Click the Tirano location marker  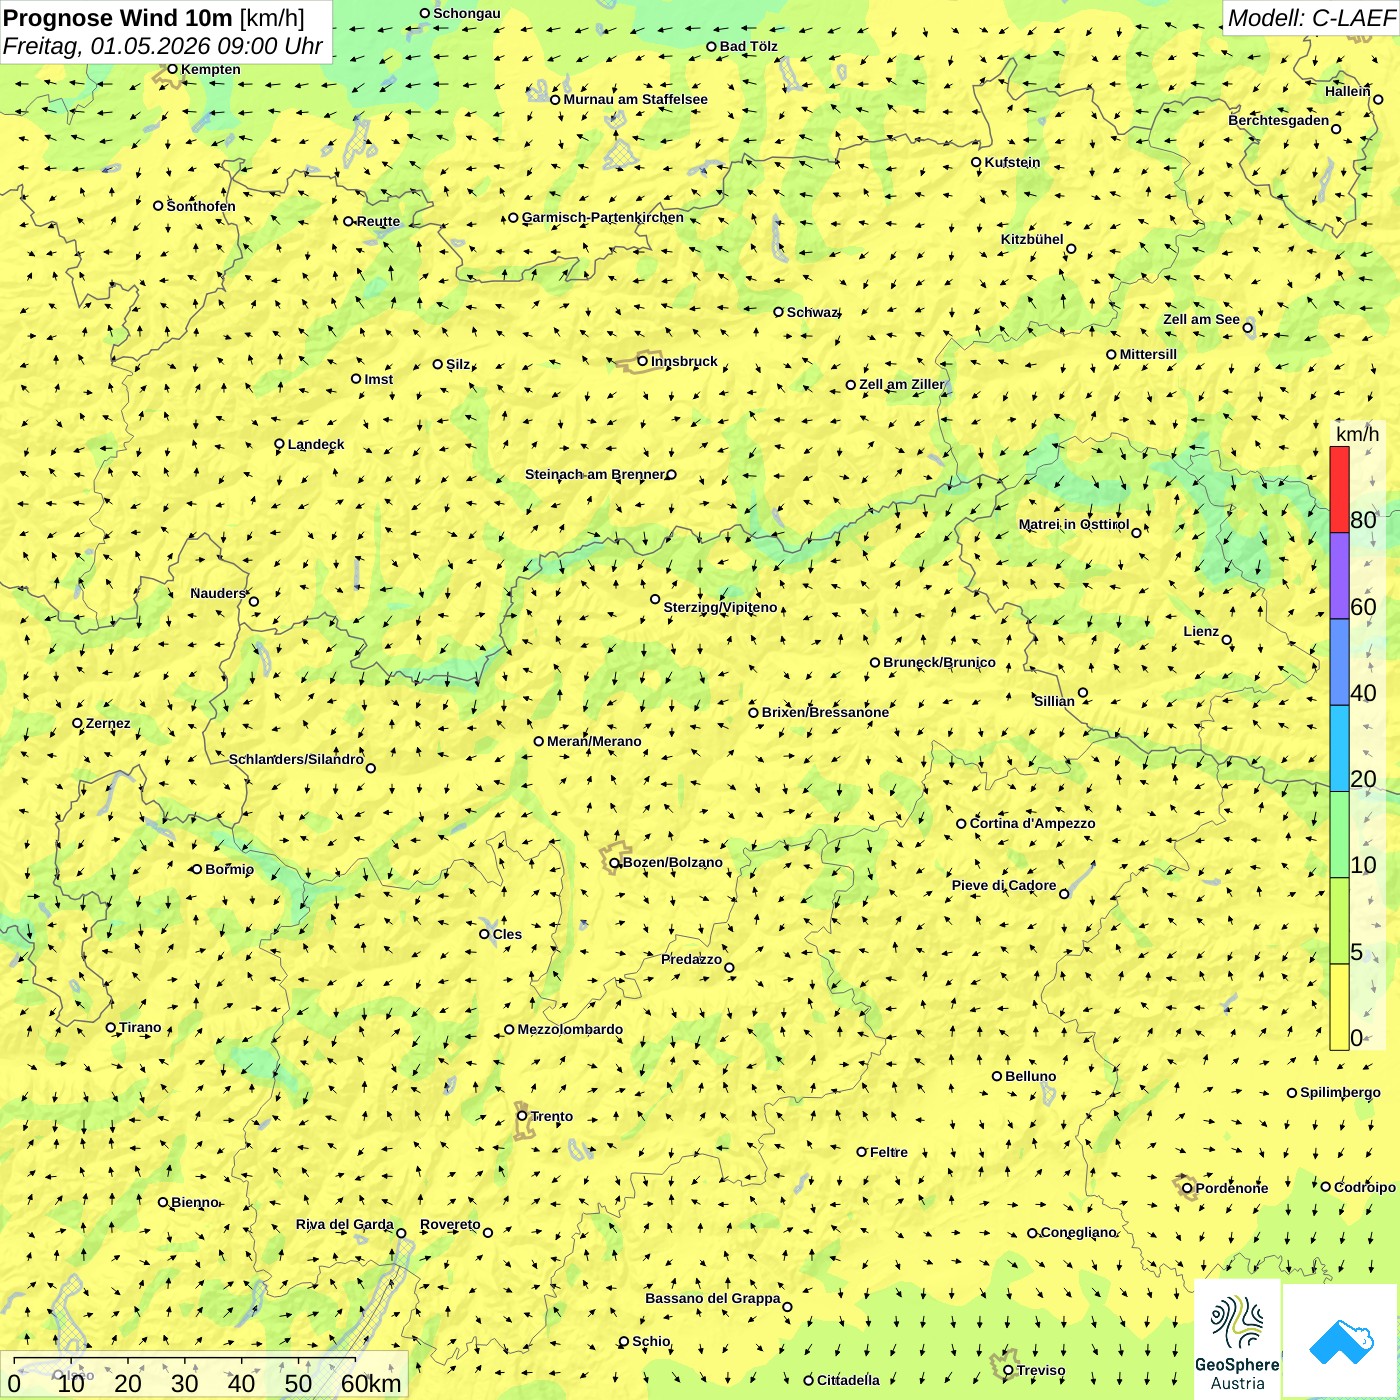tap(111, 1027)
